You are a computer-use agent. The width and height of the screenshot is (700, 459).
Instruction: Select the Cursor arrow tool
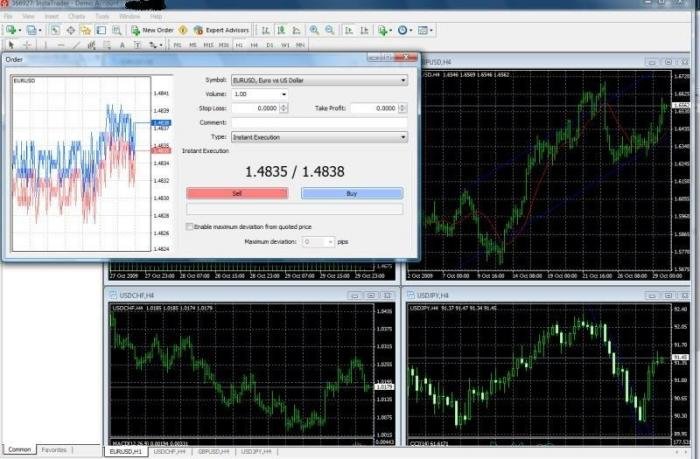(11, 45)
